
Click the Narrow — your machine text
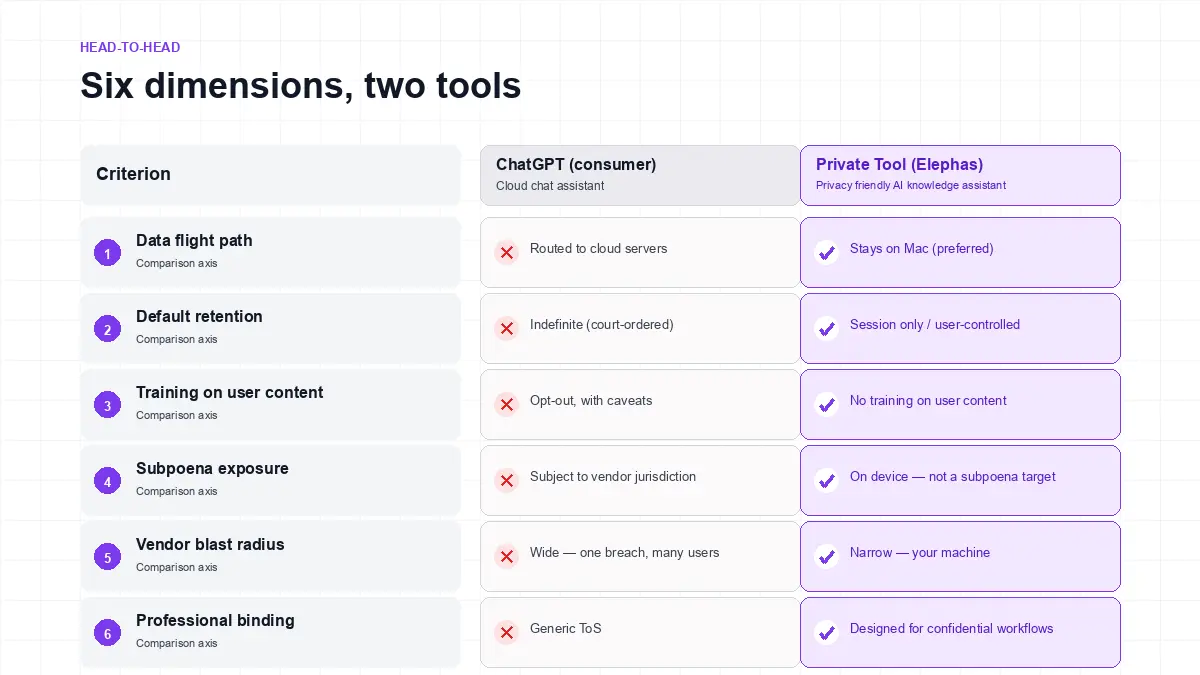pyautogui.click(x=920, y=553)
